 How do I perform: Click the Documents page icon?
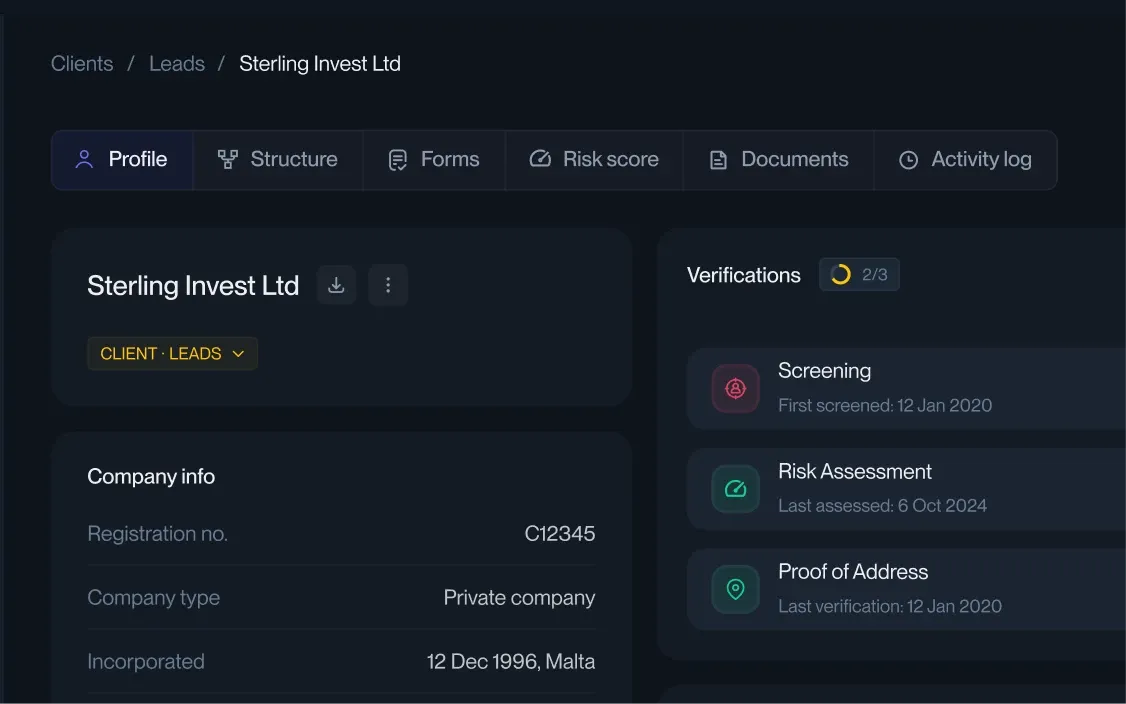[718, 158]
